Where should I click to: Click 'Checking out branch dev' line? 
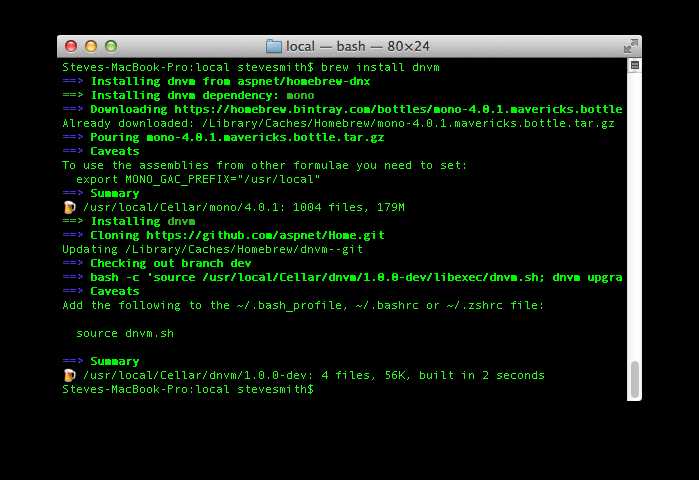point(157,263)
